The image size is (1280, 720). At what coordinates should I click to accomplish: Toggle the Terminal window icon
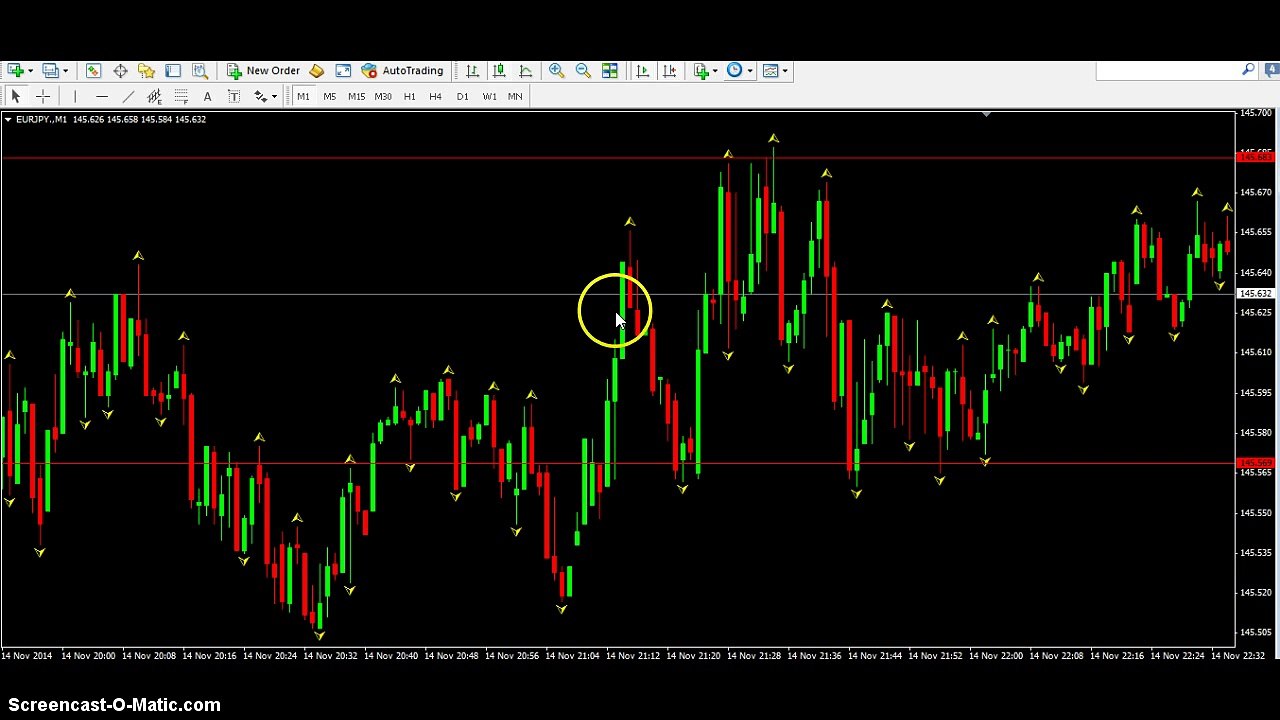(x=173, y=70)
